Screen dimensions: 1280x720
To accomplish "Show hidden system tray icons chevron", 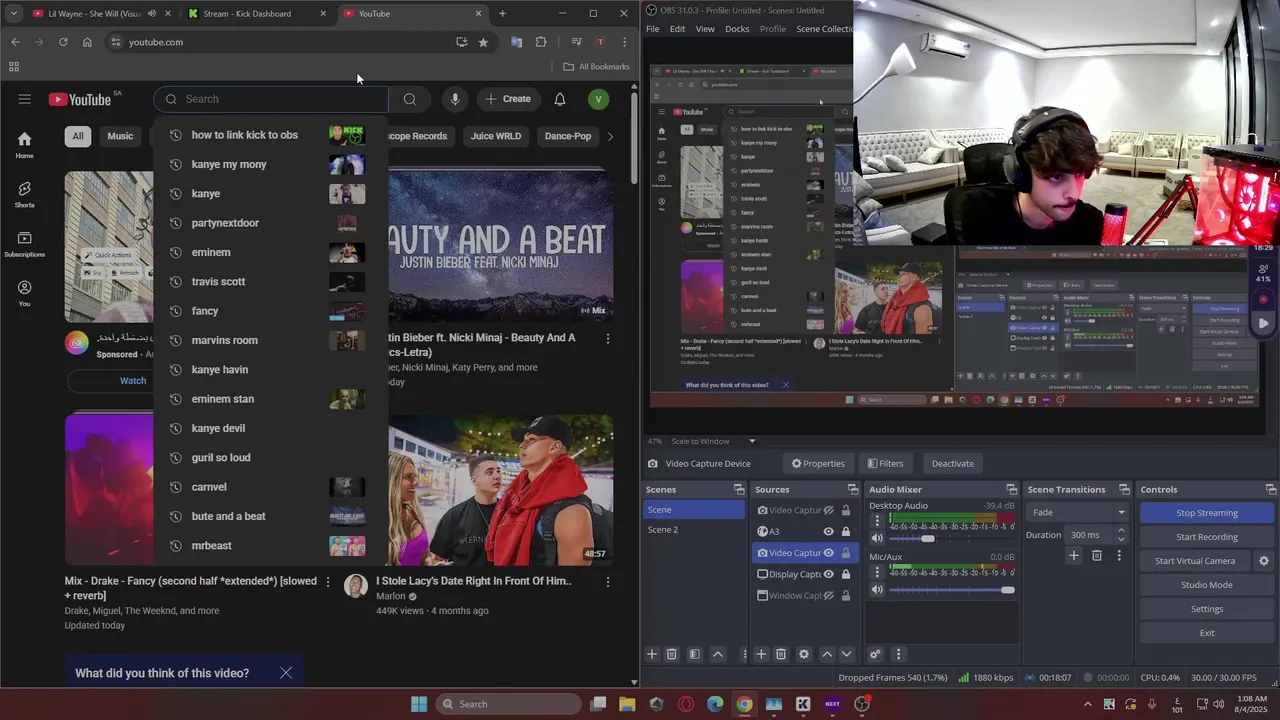I will click(x=1088, y=704).
